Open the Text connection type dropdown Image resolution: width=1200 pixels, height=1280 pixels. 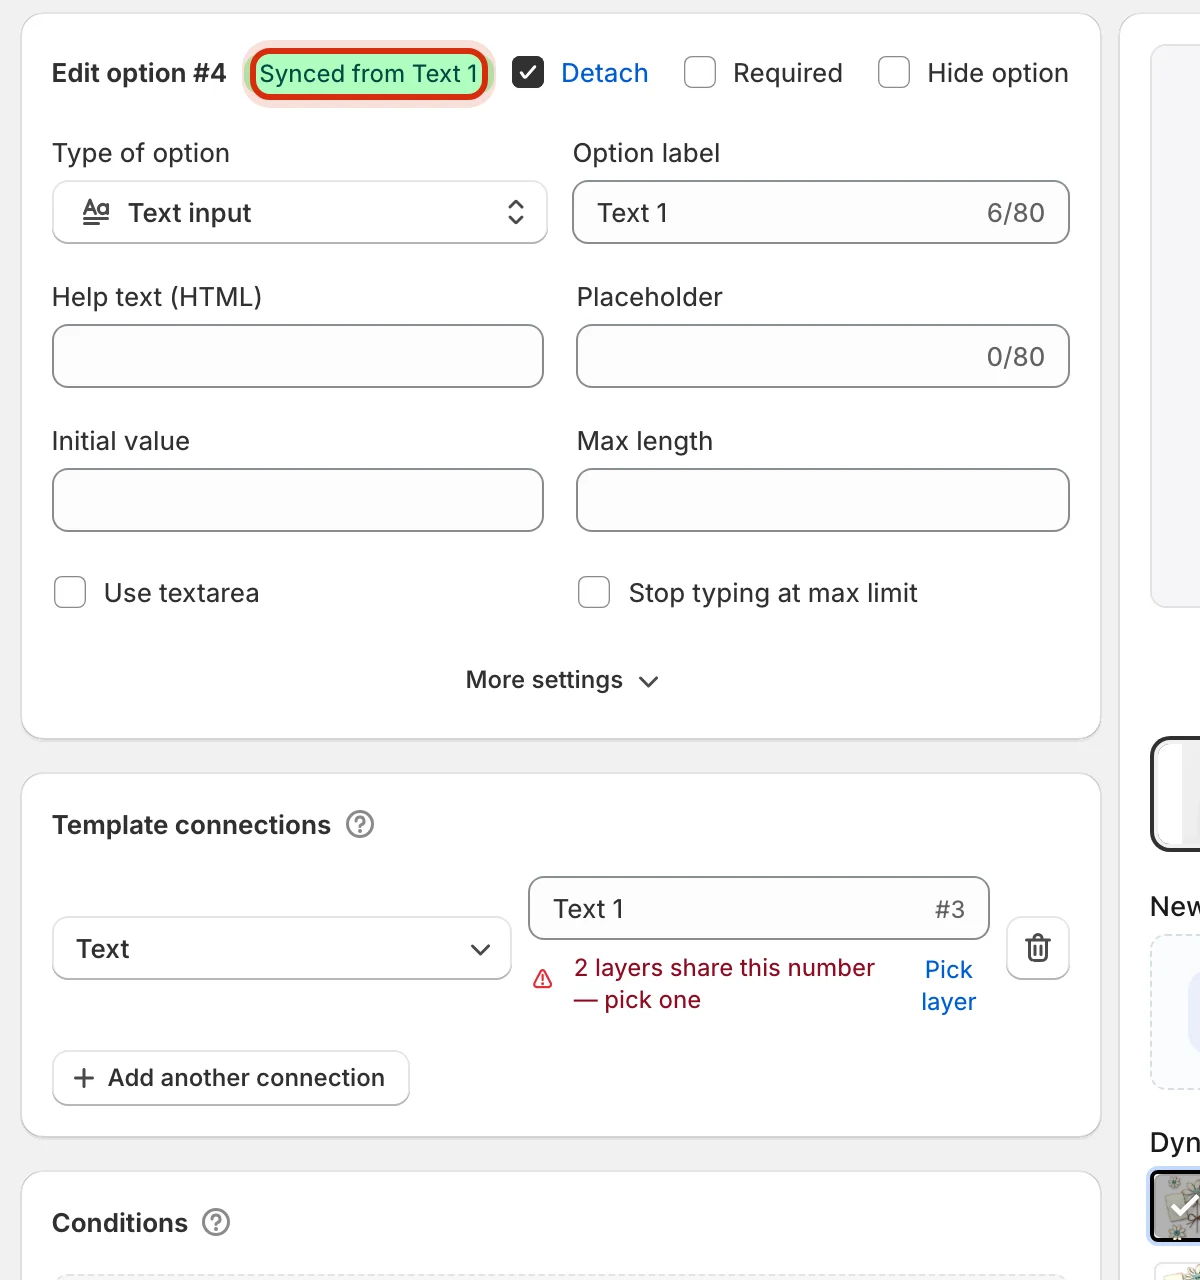(x=282, y=948)
